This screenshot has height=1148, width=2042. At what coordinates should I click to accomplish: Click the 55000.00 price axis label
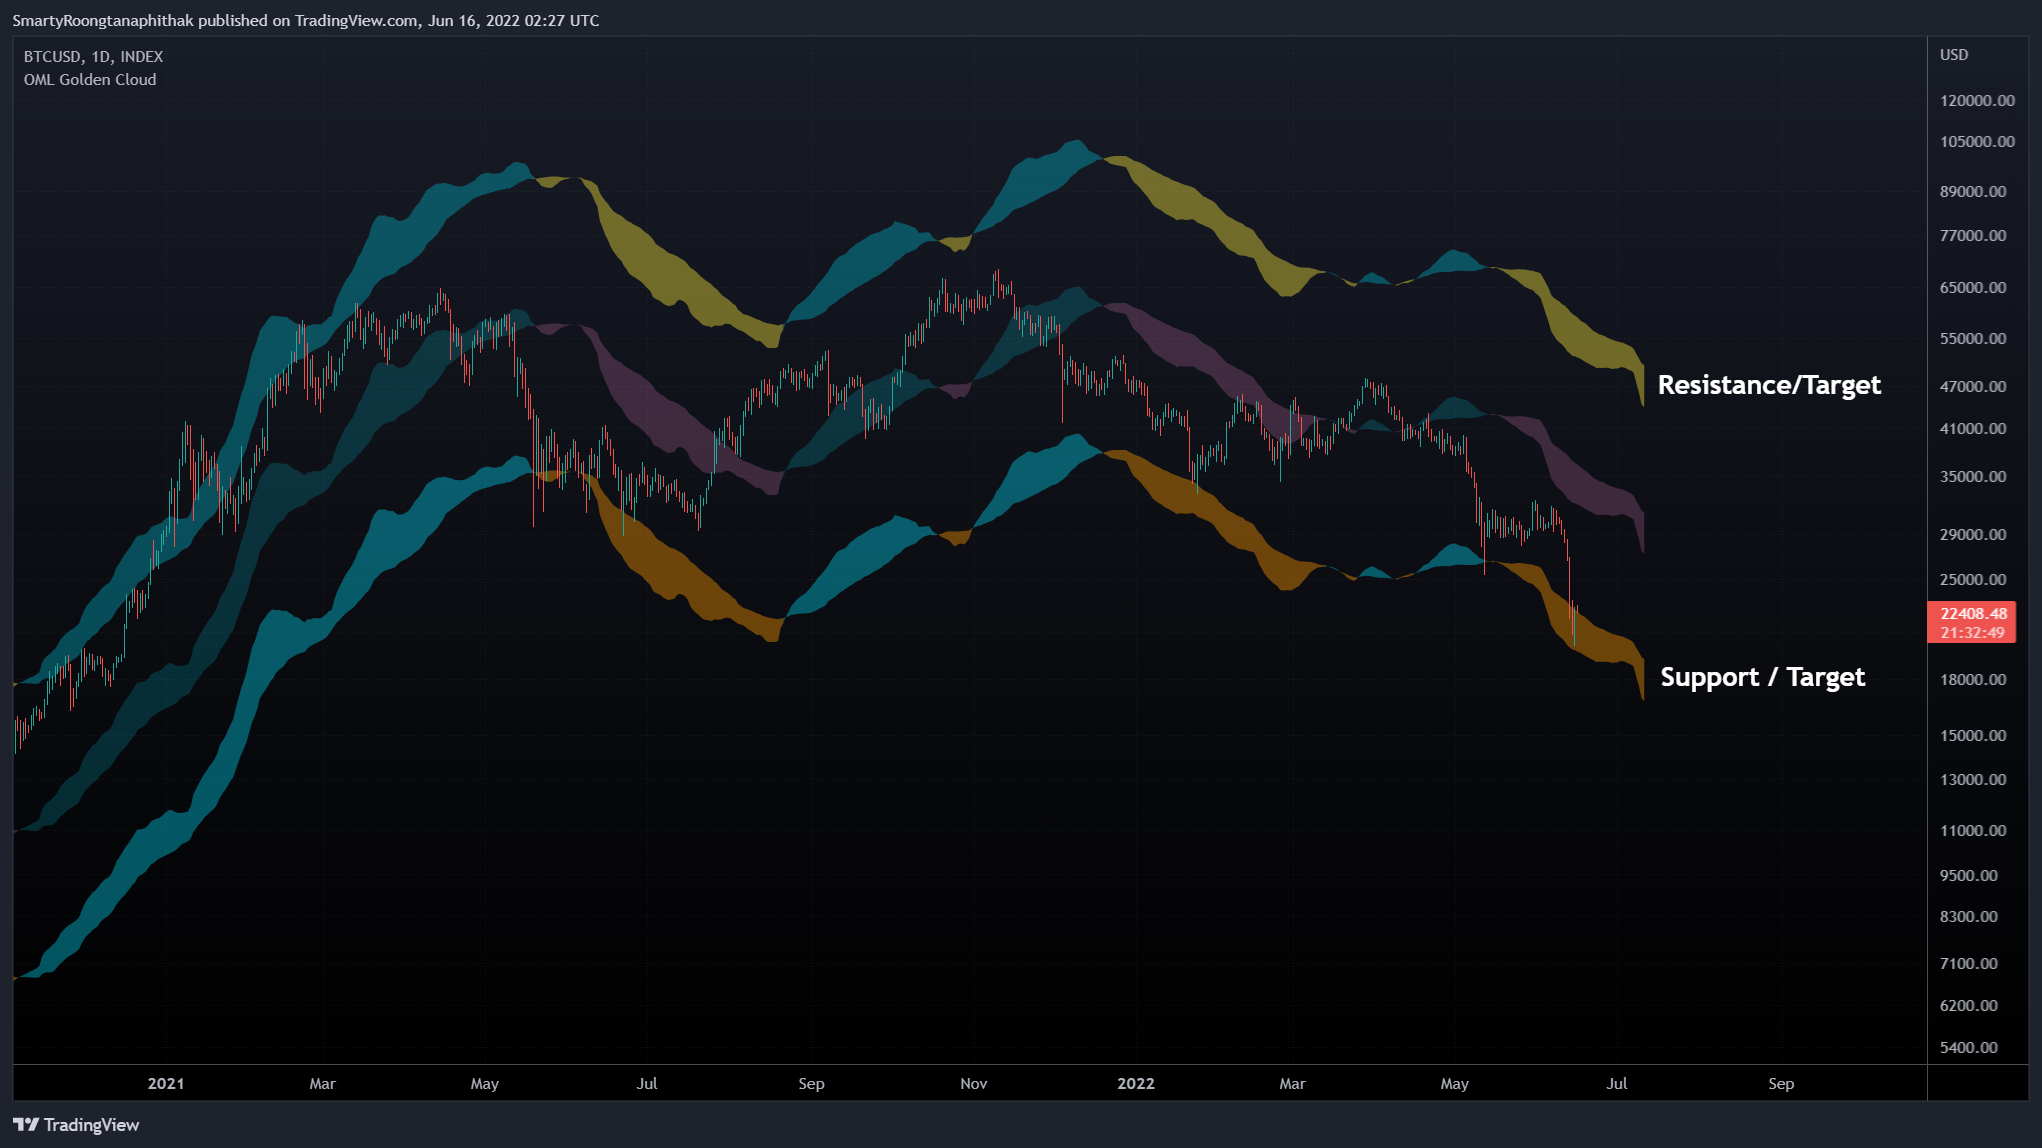tap(1973, 339)
